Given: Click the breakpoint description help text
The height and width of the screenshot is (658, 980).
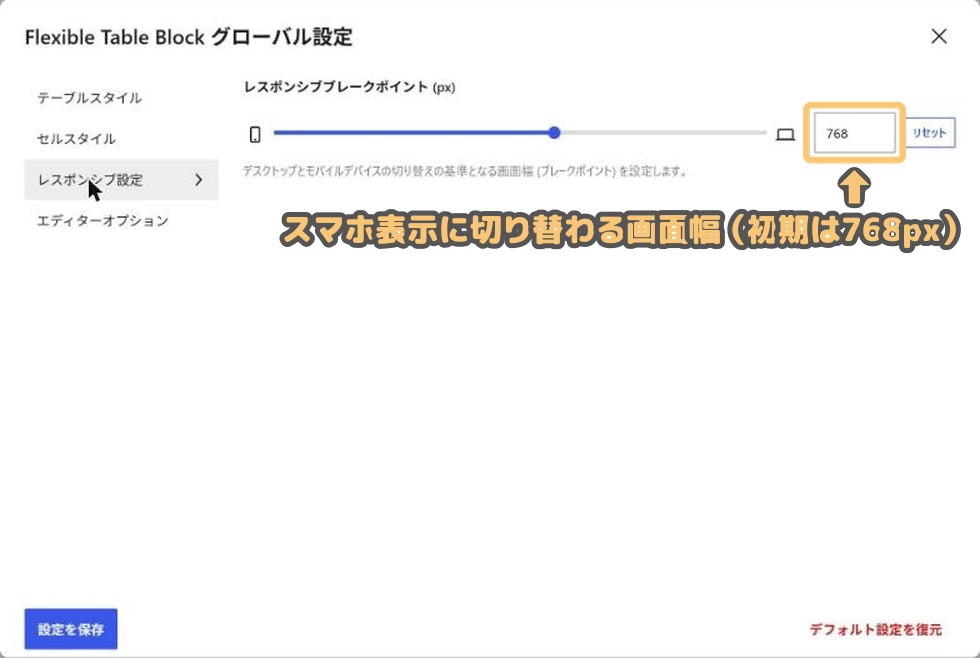Looking at the screenshot, I should coord(465,171).
